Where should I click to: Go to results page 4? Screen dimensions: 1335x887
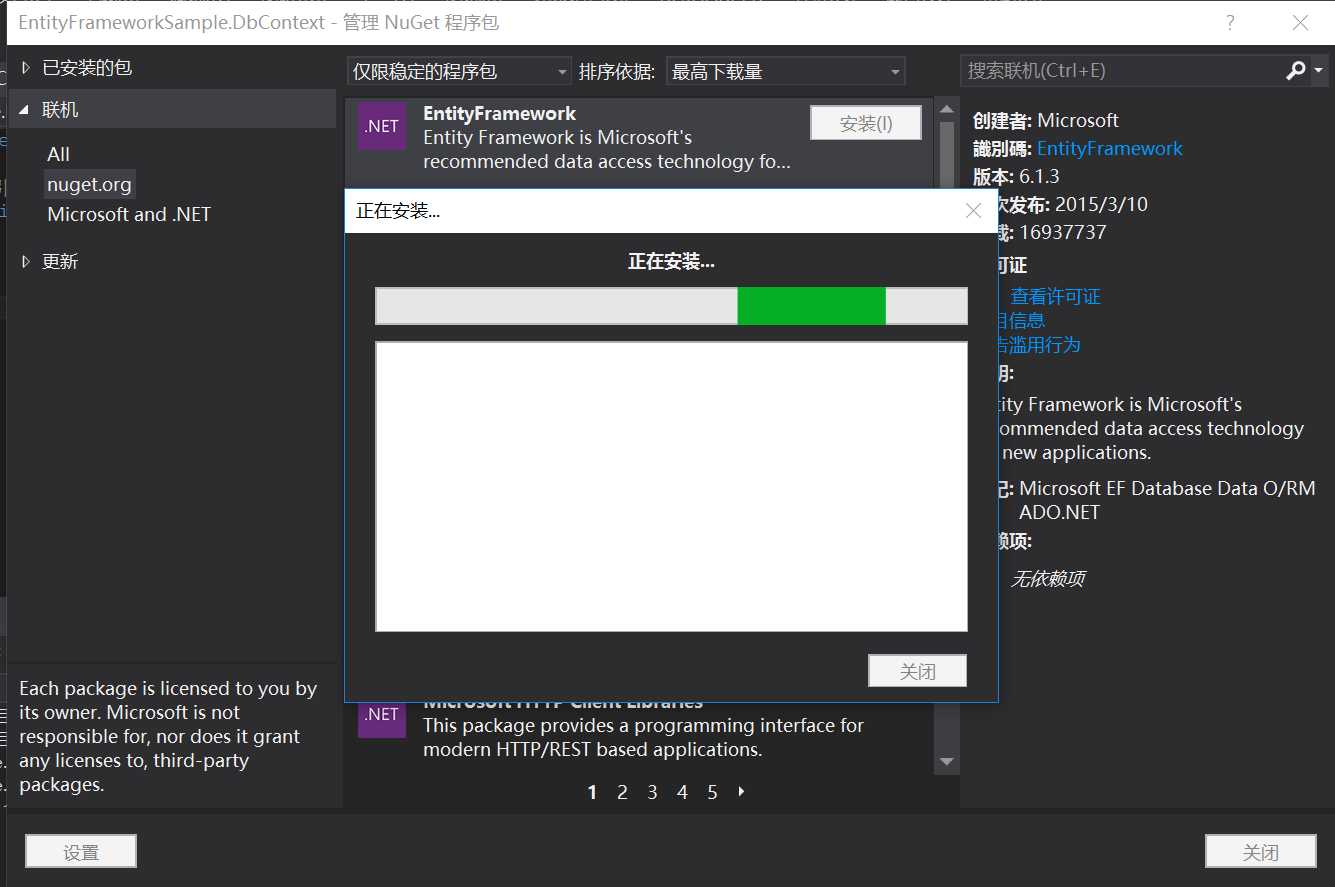tap(682, 792)
